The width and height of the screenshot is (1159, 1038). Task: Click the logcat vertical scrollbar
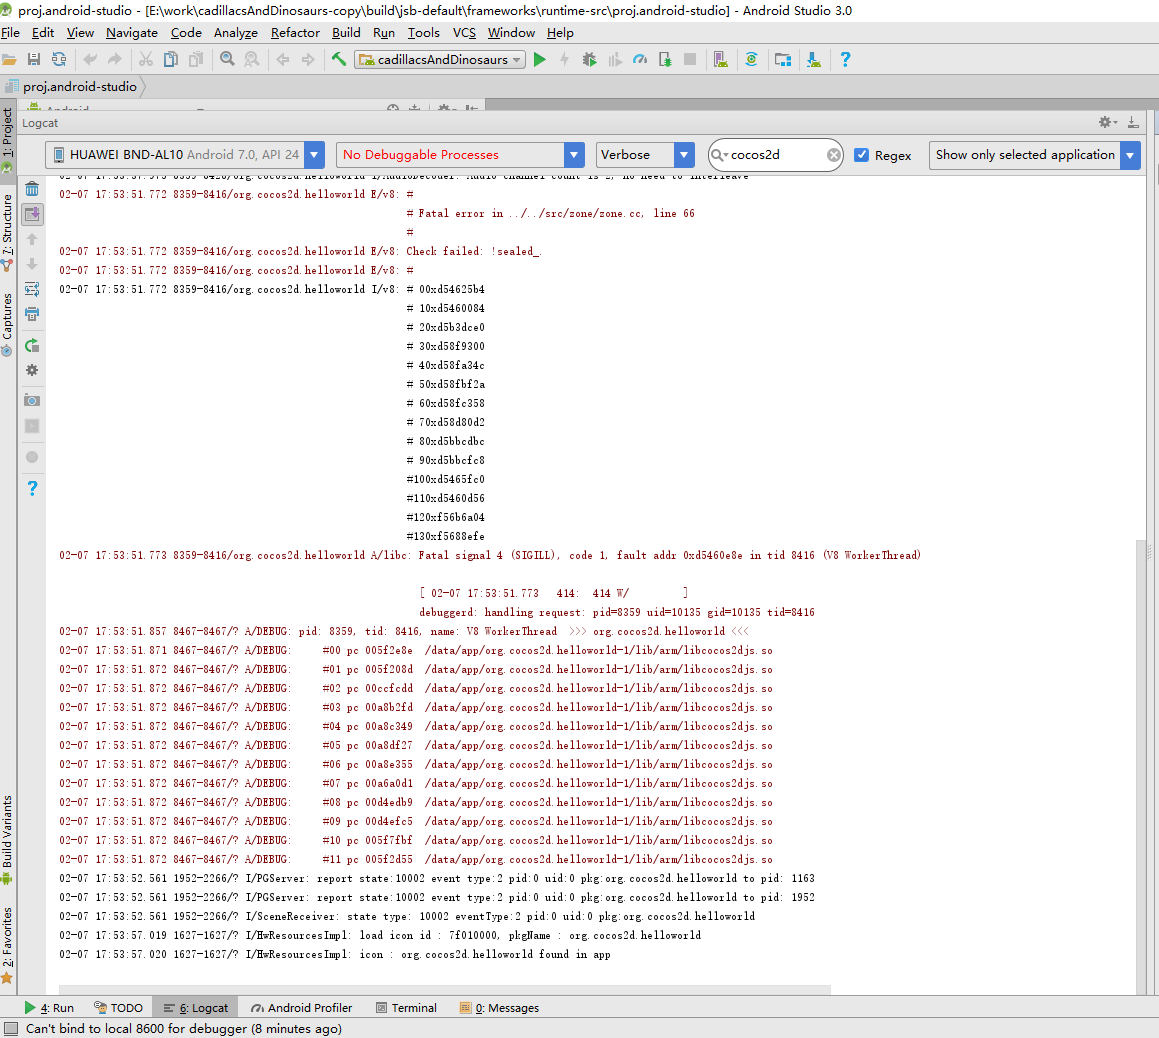pos(1142,765)
